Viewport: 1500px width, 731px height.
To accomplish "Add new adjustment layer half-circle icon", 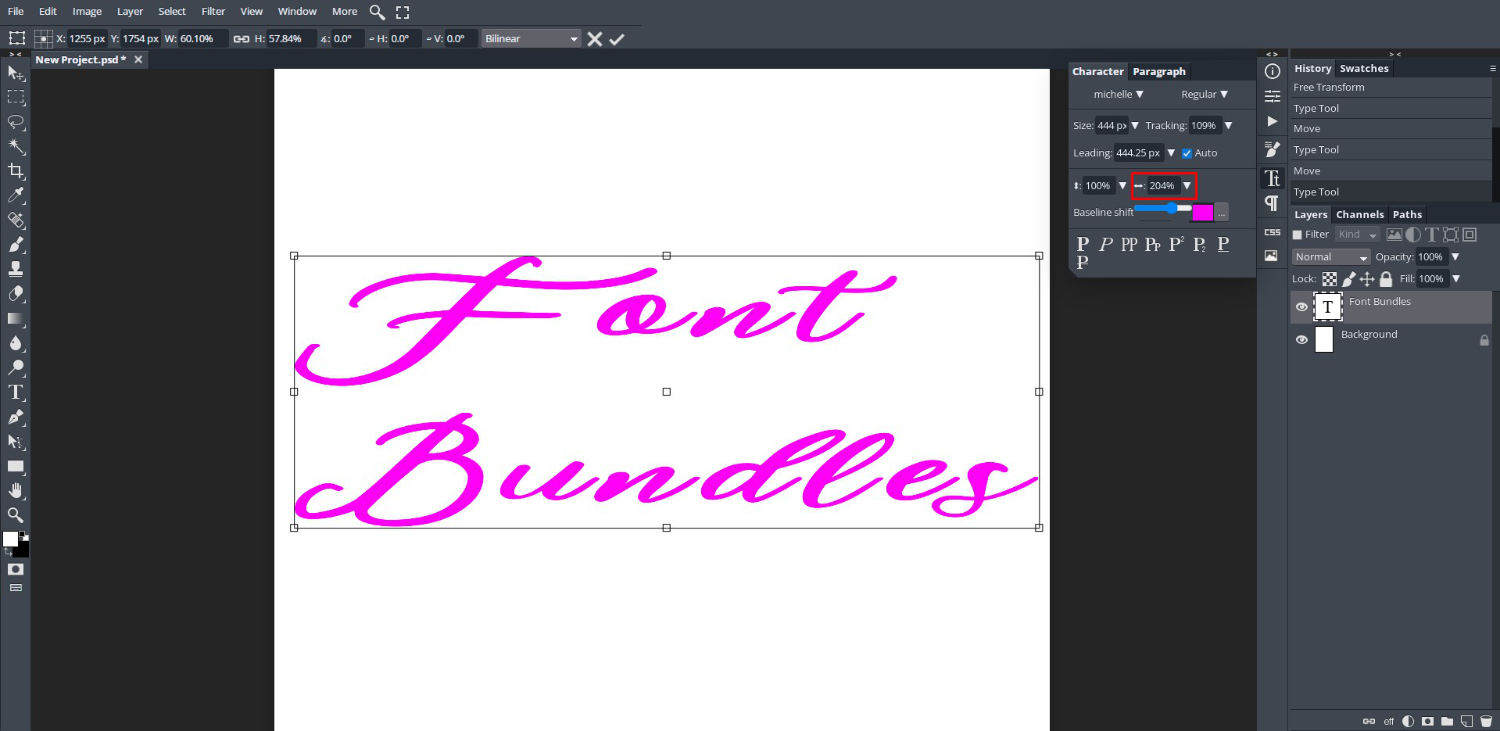I will click(1409, 721).
